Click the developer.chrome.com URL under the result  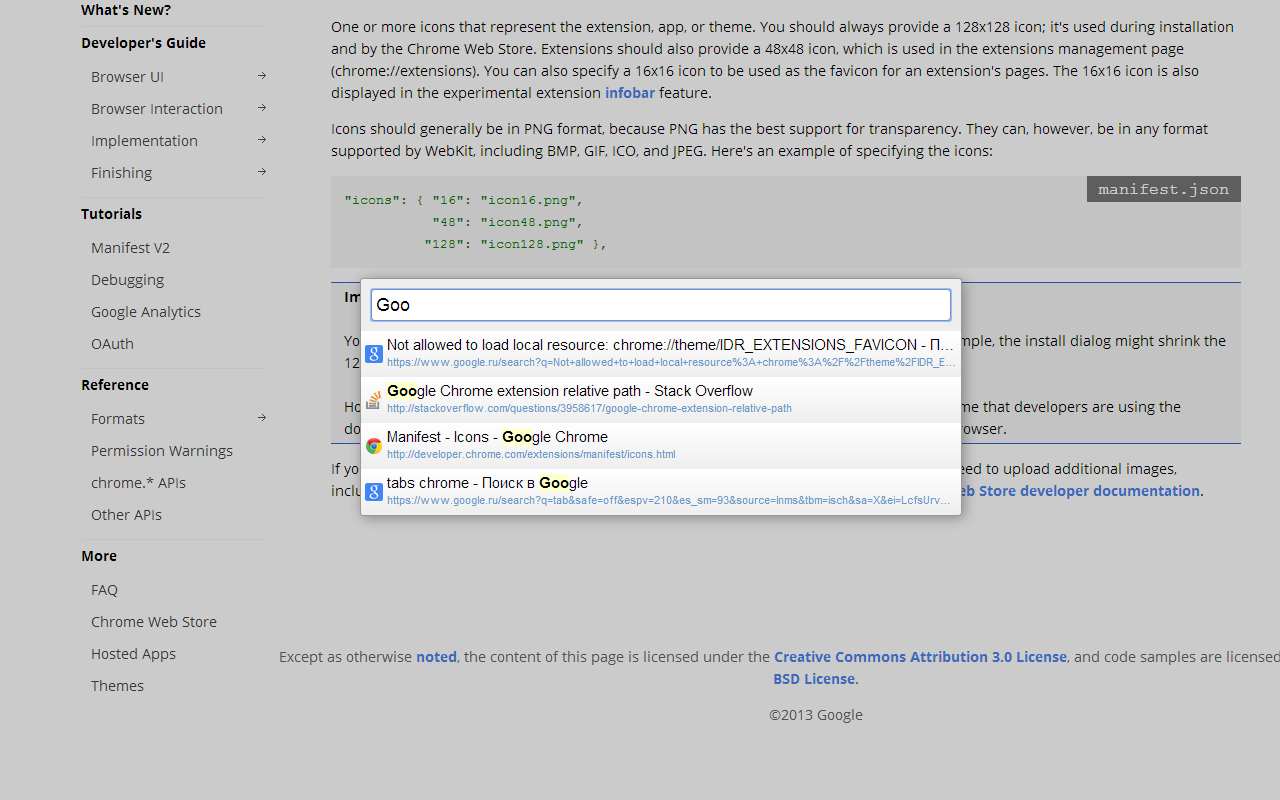point(531,454)
